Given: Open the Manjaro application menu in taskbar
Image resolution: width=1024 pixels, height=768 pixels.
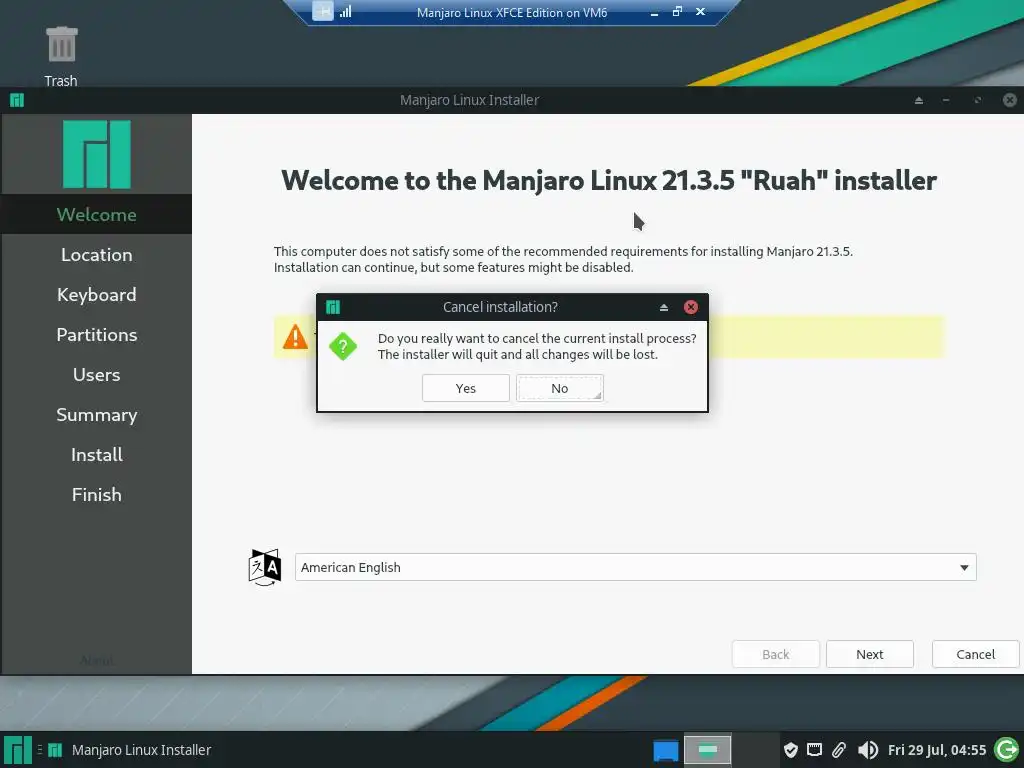Looking at the screenshot, I should click(18, 750).
